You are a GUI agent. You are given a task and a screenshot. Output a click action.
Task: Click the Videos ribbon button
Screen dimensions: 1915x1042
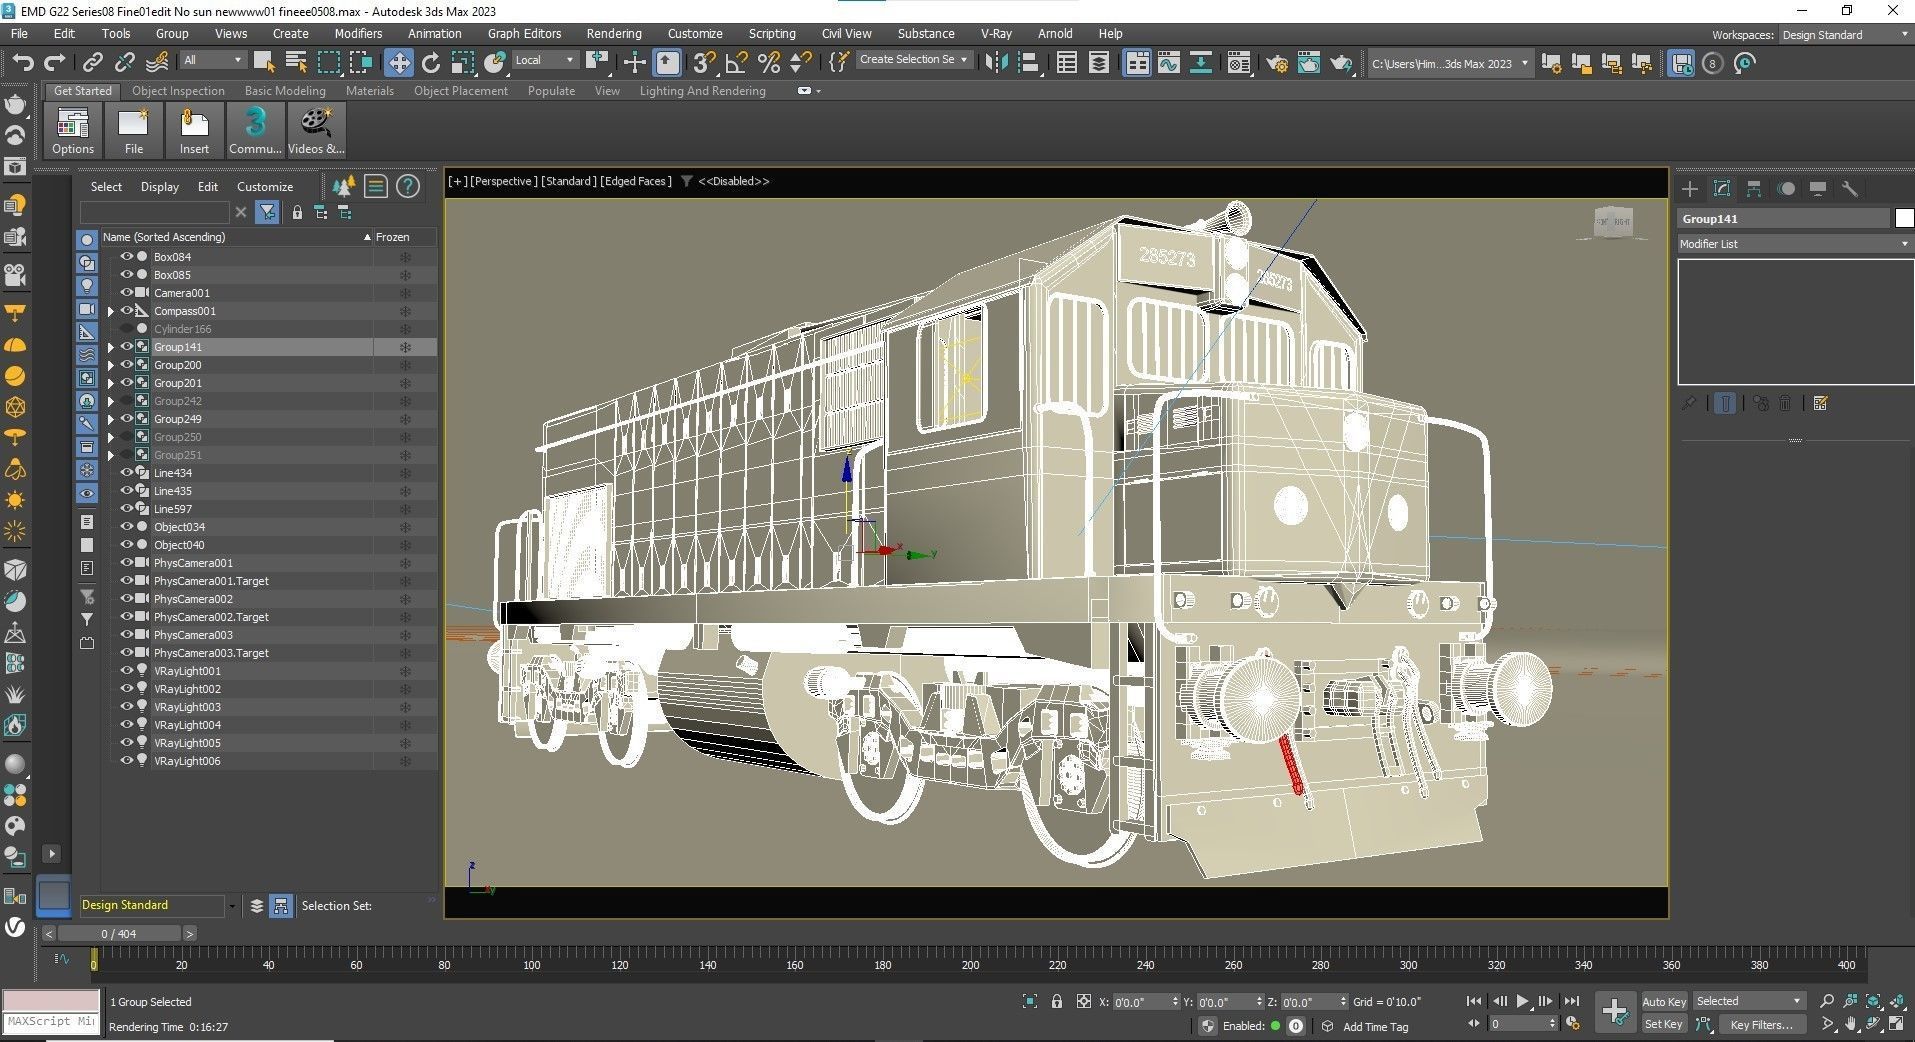pyautogui.click(x=316, y=131)
